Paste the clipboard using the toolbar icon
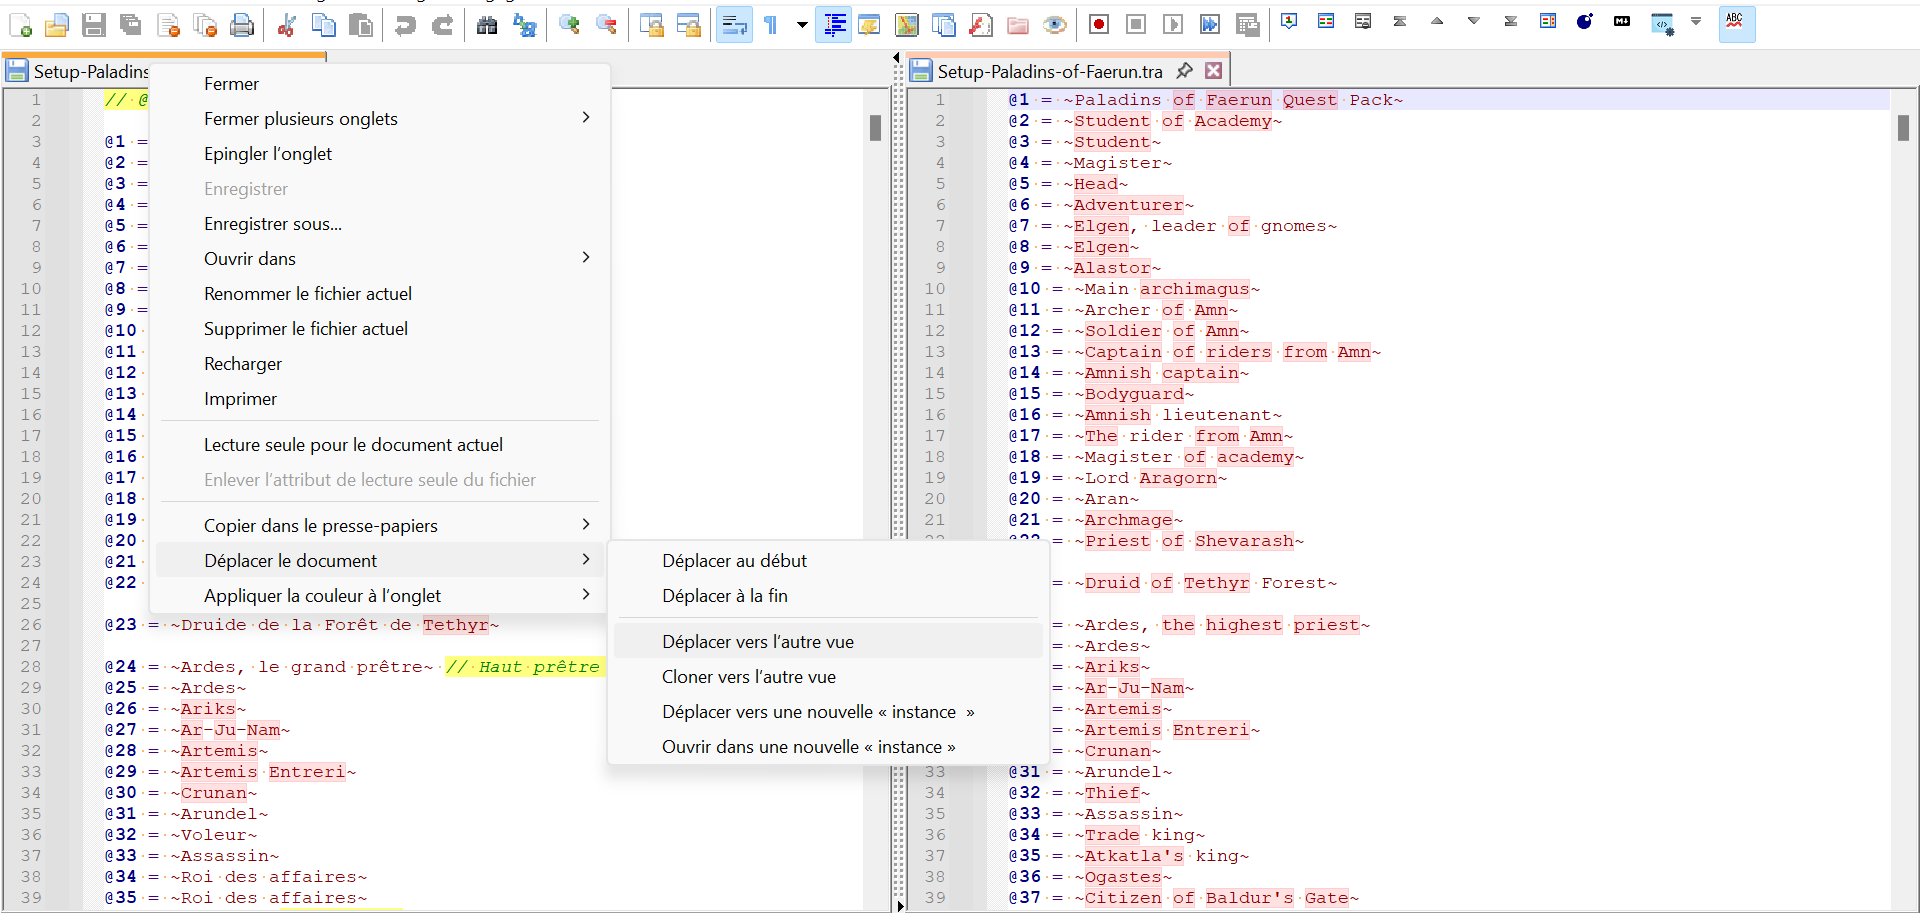Image resolution: width=1920 pixels, height=913 pixels. [361, 25]
